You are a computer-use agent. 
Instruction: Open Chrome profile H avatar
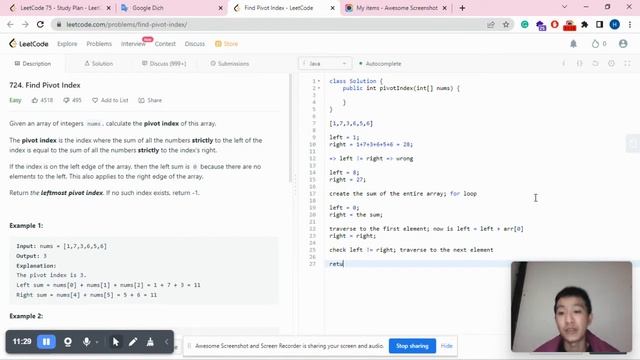coord(614,25)
